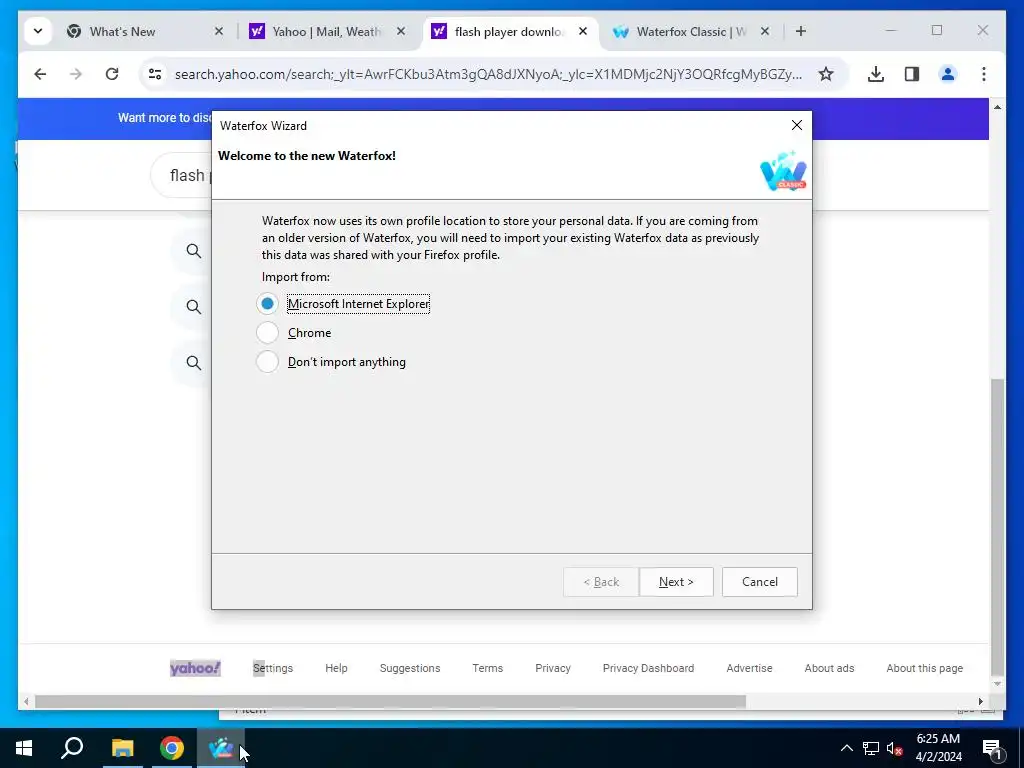Close the Waterfox Classic tab
The image size is (1024, 768).
[765, 31]
